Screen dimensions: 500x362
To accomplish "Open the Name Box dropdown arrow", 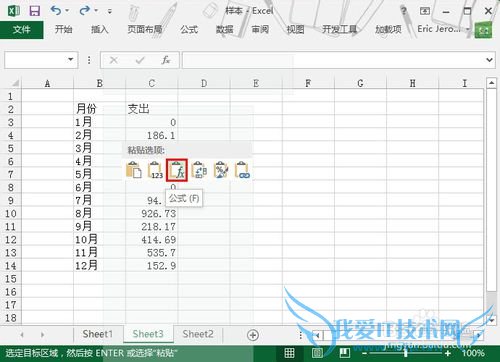I will (70, 60).
